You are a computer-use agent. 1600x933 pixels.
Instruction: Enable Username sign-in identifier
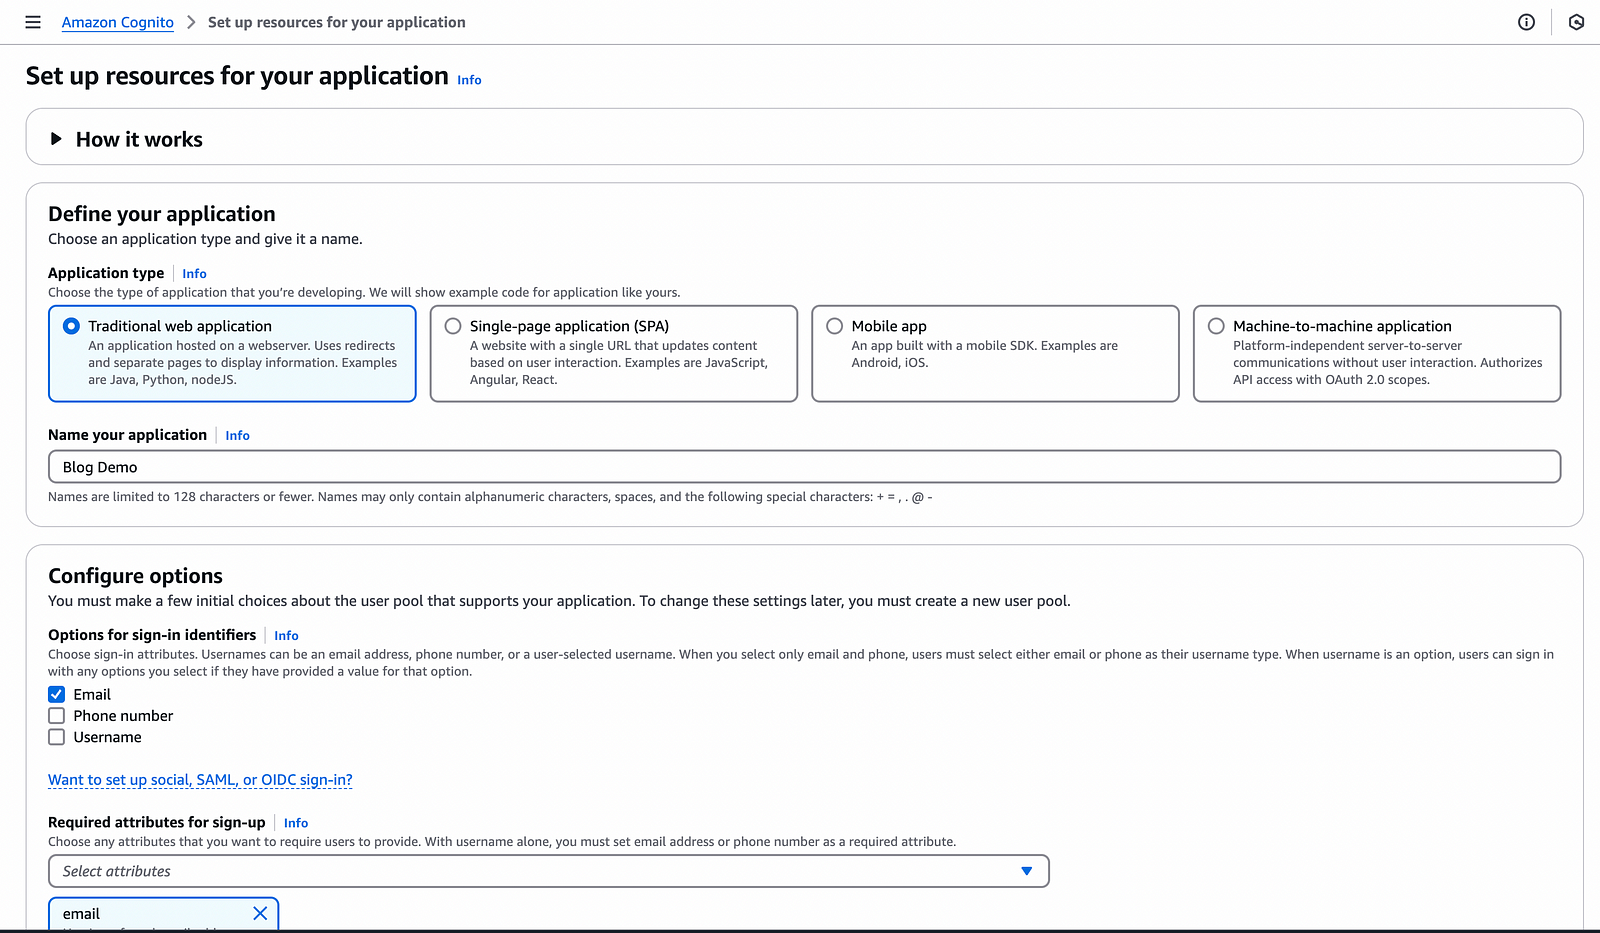57,737
